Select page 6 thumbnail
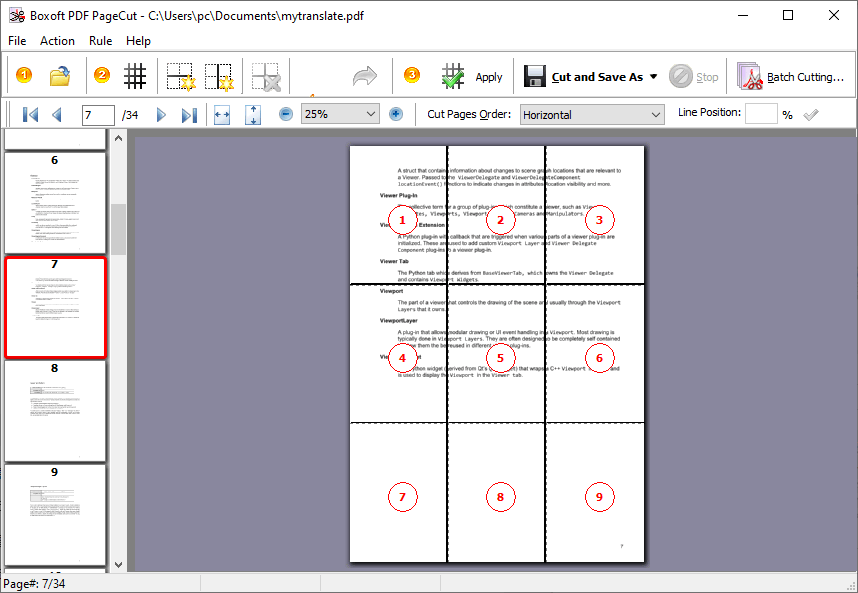Viewport: 858px width, 593px height. tap(55, 203)
